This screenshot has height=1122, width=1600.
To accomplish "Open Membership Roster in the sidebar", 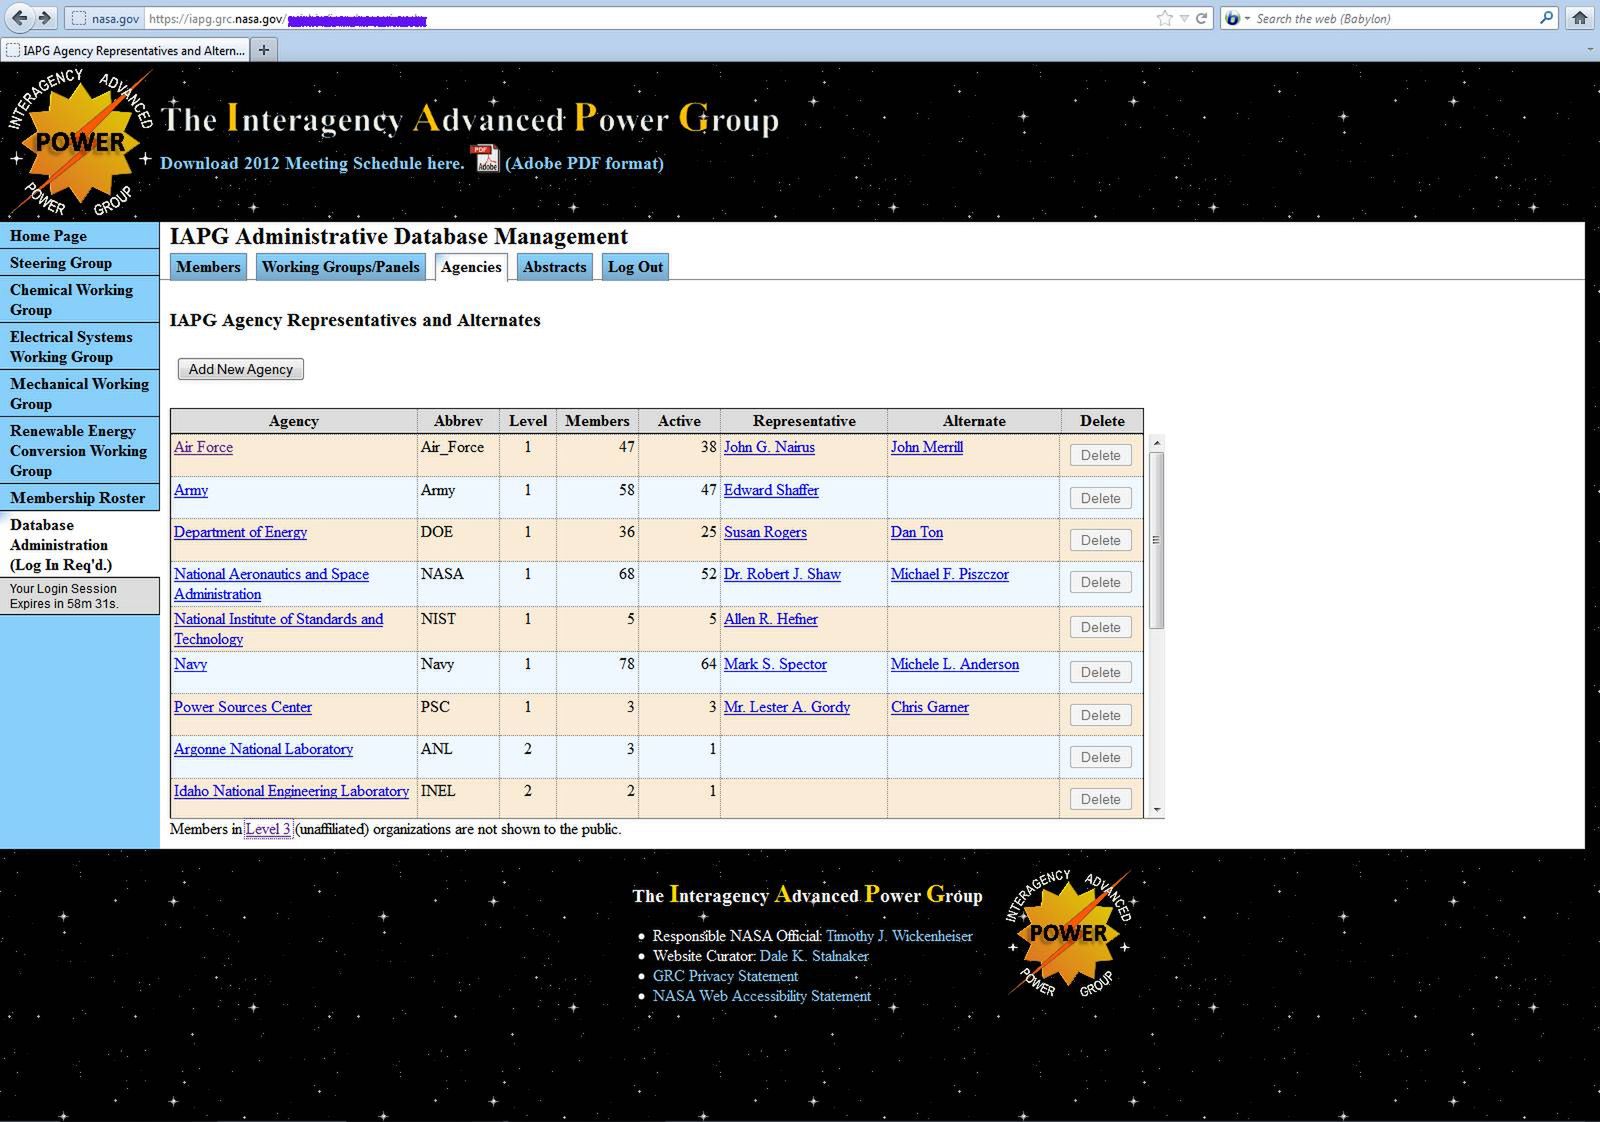I will (79, 498).
